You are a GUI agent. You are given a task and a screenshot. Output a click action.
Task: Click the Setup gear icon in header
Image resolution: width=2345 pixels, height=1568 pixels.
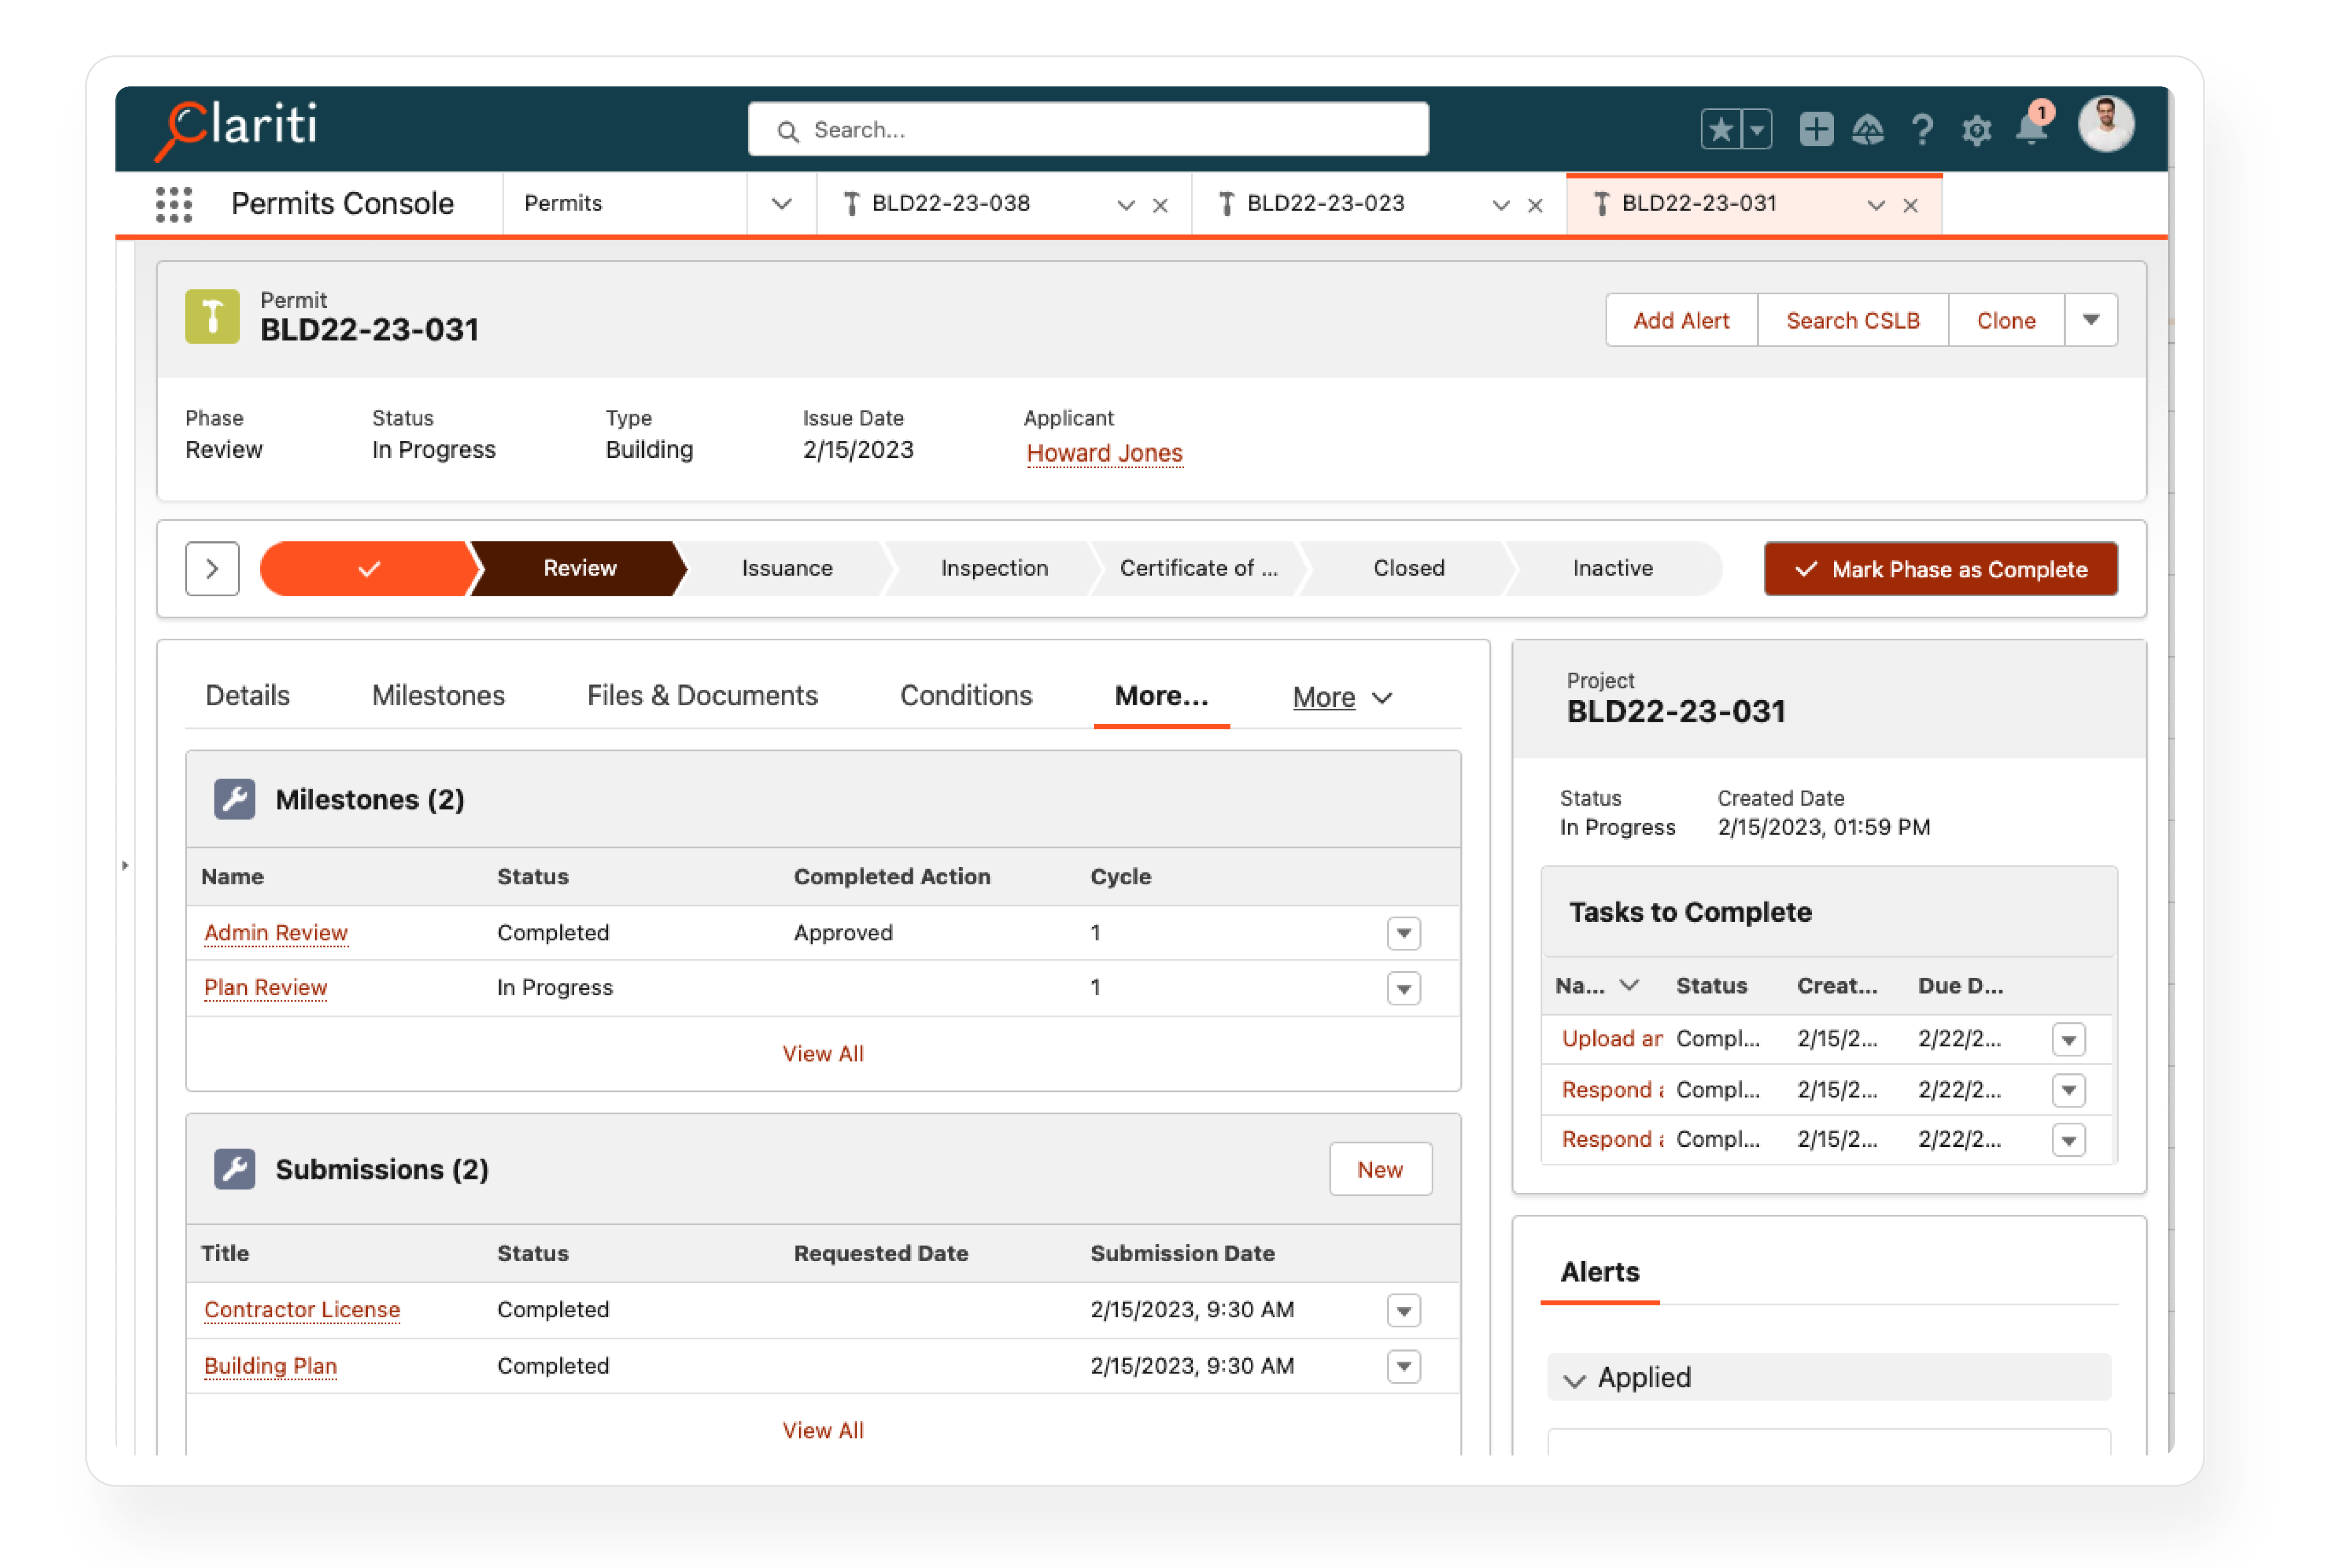click(1976, 130)
